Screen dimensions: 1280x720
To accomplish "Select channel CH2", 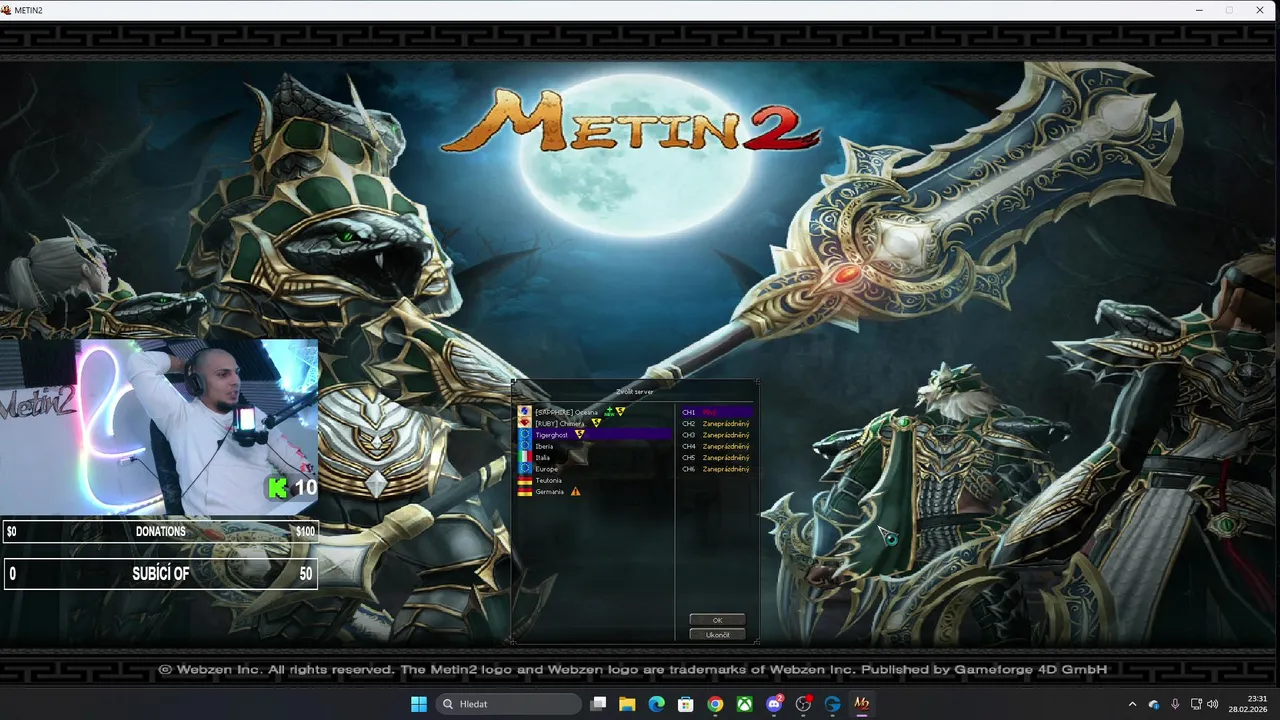I will click(x=715, y=423).
